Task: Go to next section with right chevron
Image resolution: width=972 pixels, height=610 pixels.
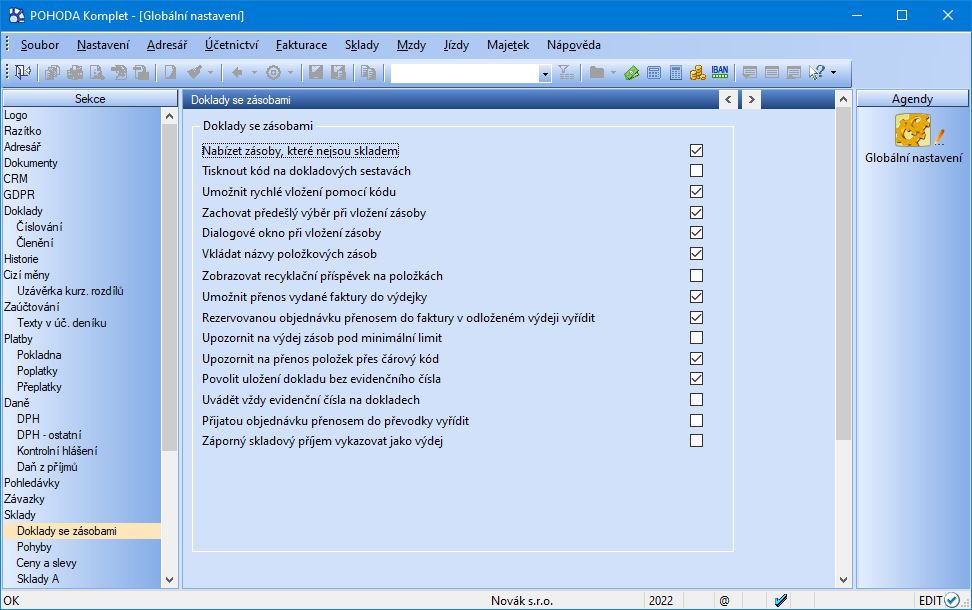Action: (x=751, y=99)
